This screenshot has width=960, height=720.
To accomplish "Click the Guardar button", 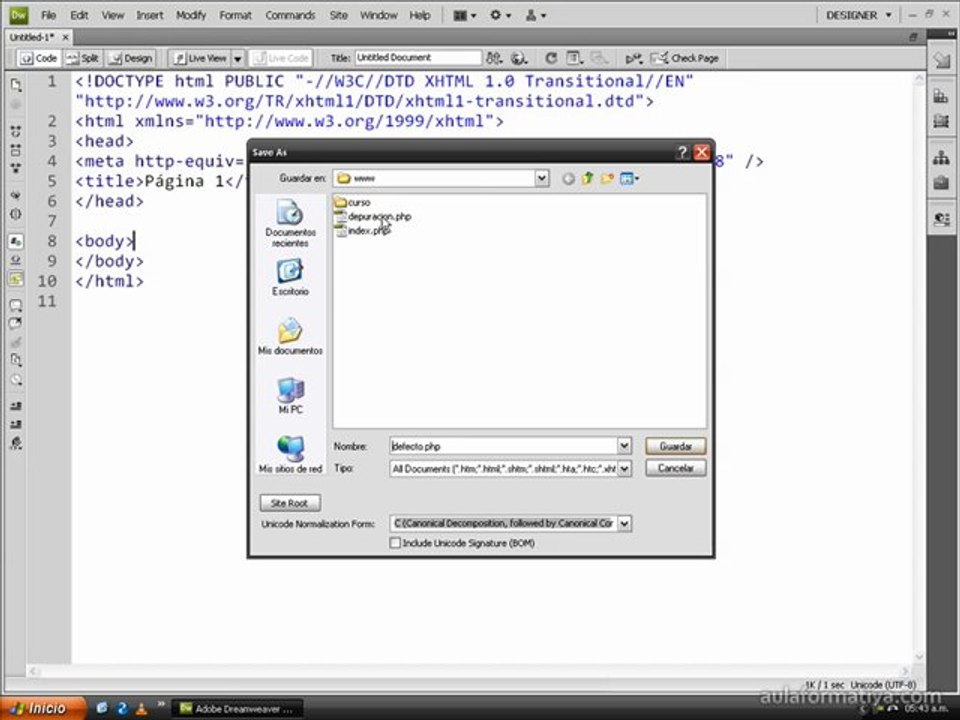I will pos(675,446).
